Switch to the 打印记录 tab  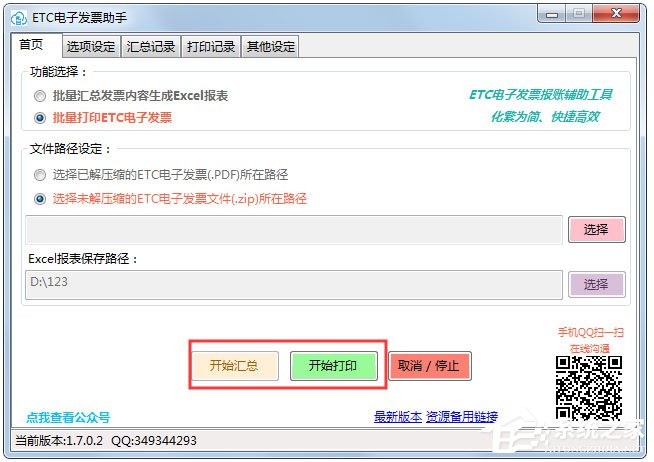[211, 46]
